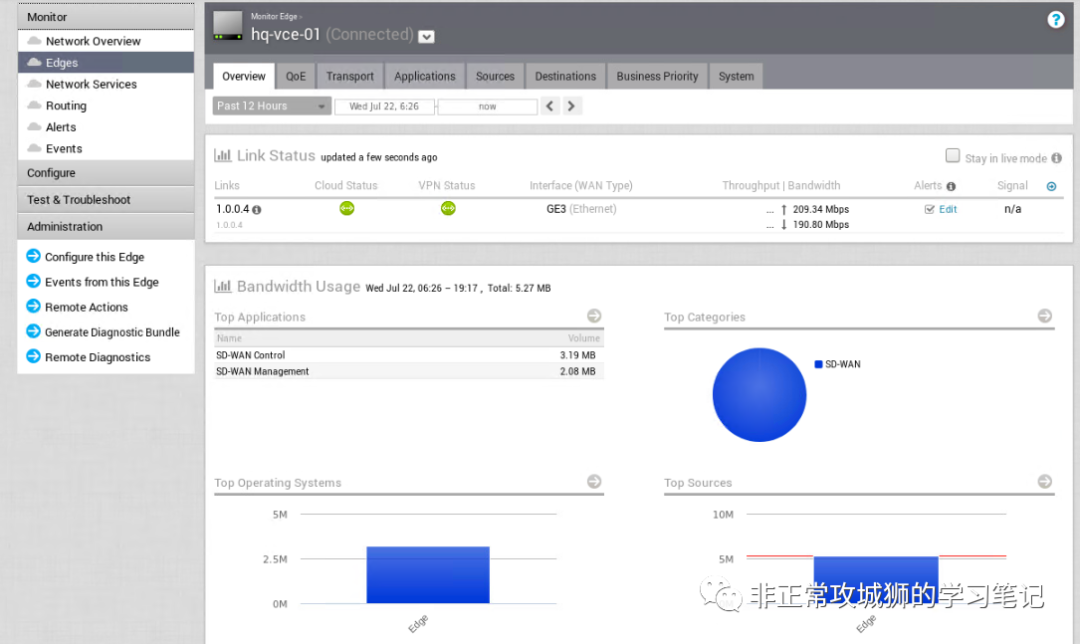Click the Link Status chart icon
Screen dimensions: 1080x644
222,156
